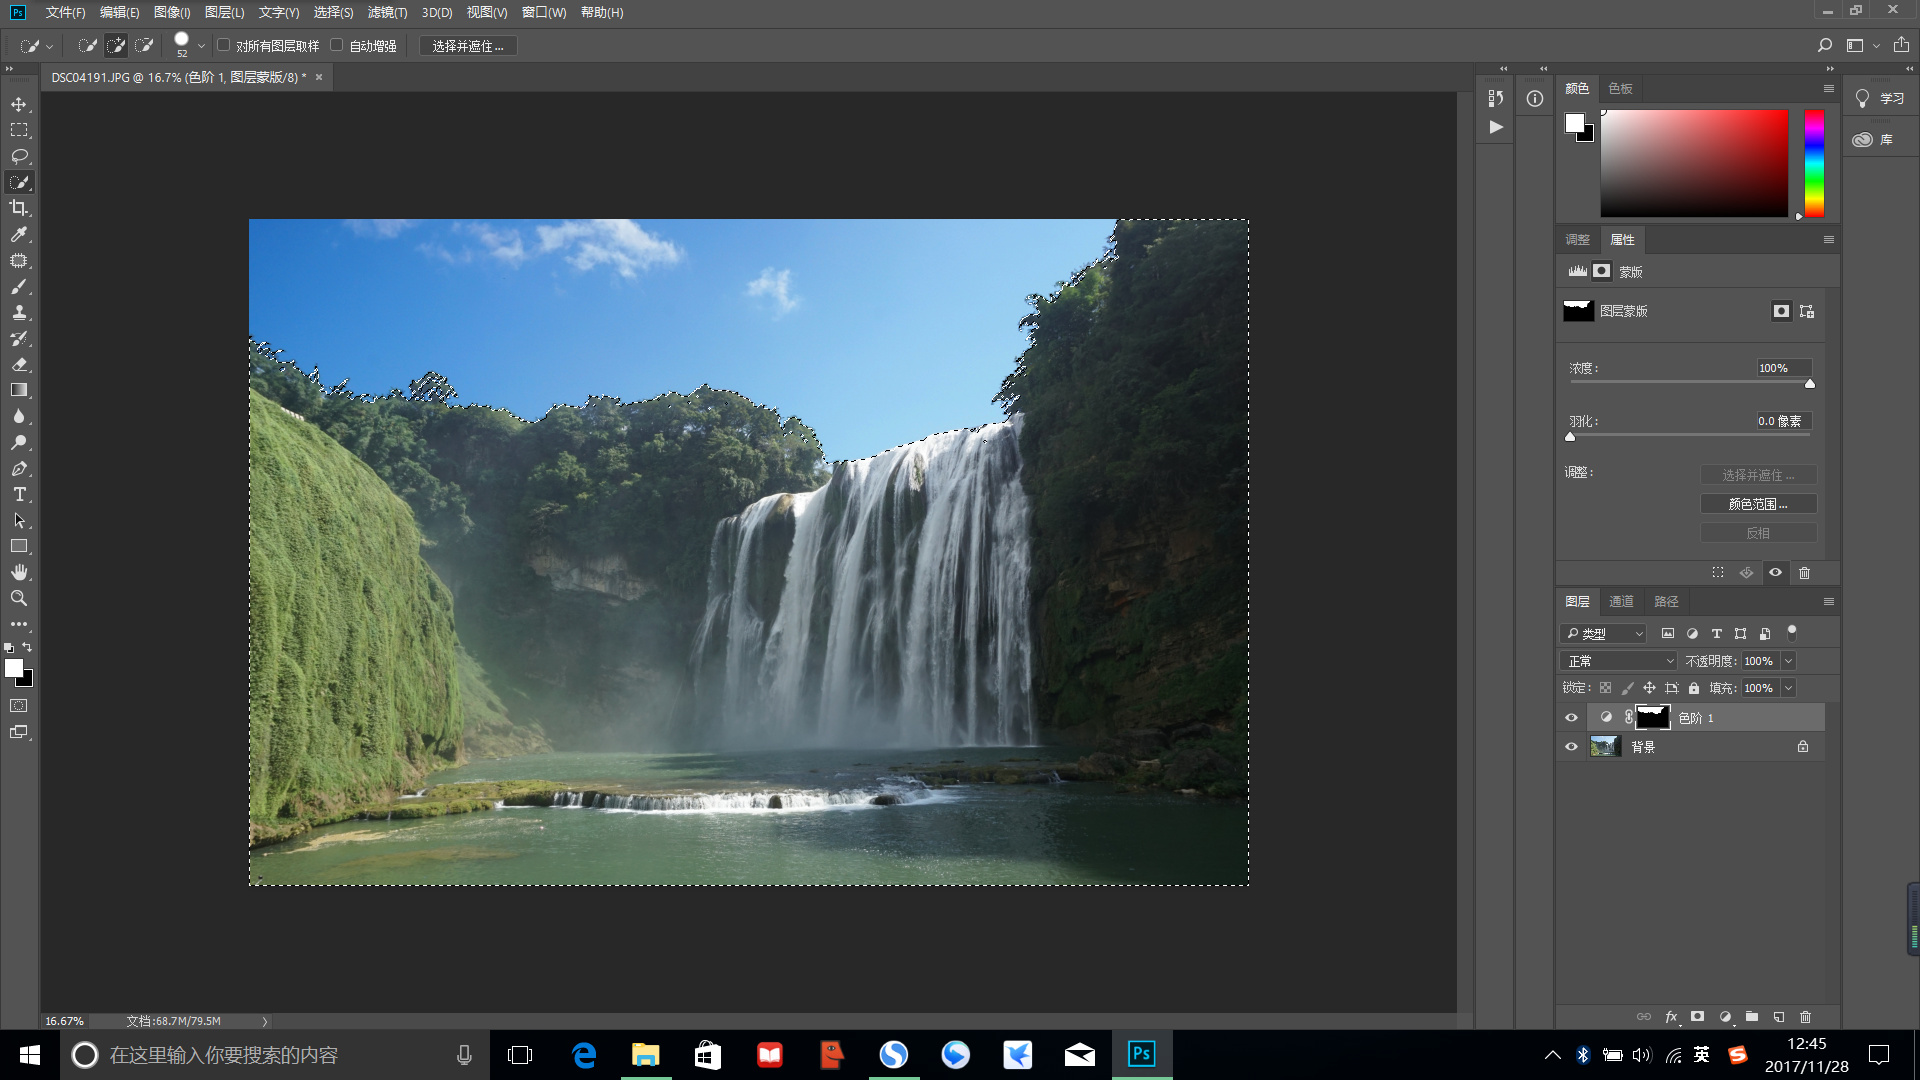Enable 对所有图层取样 checkbox

pyautogui.click(x=224, y=45)
